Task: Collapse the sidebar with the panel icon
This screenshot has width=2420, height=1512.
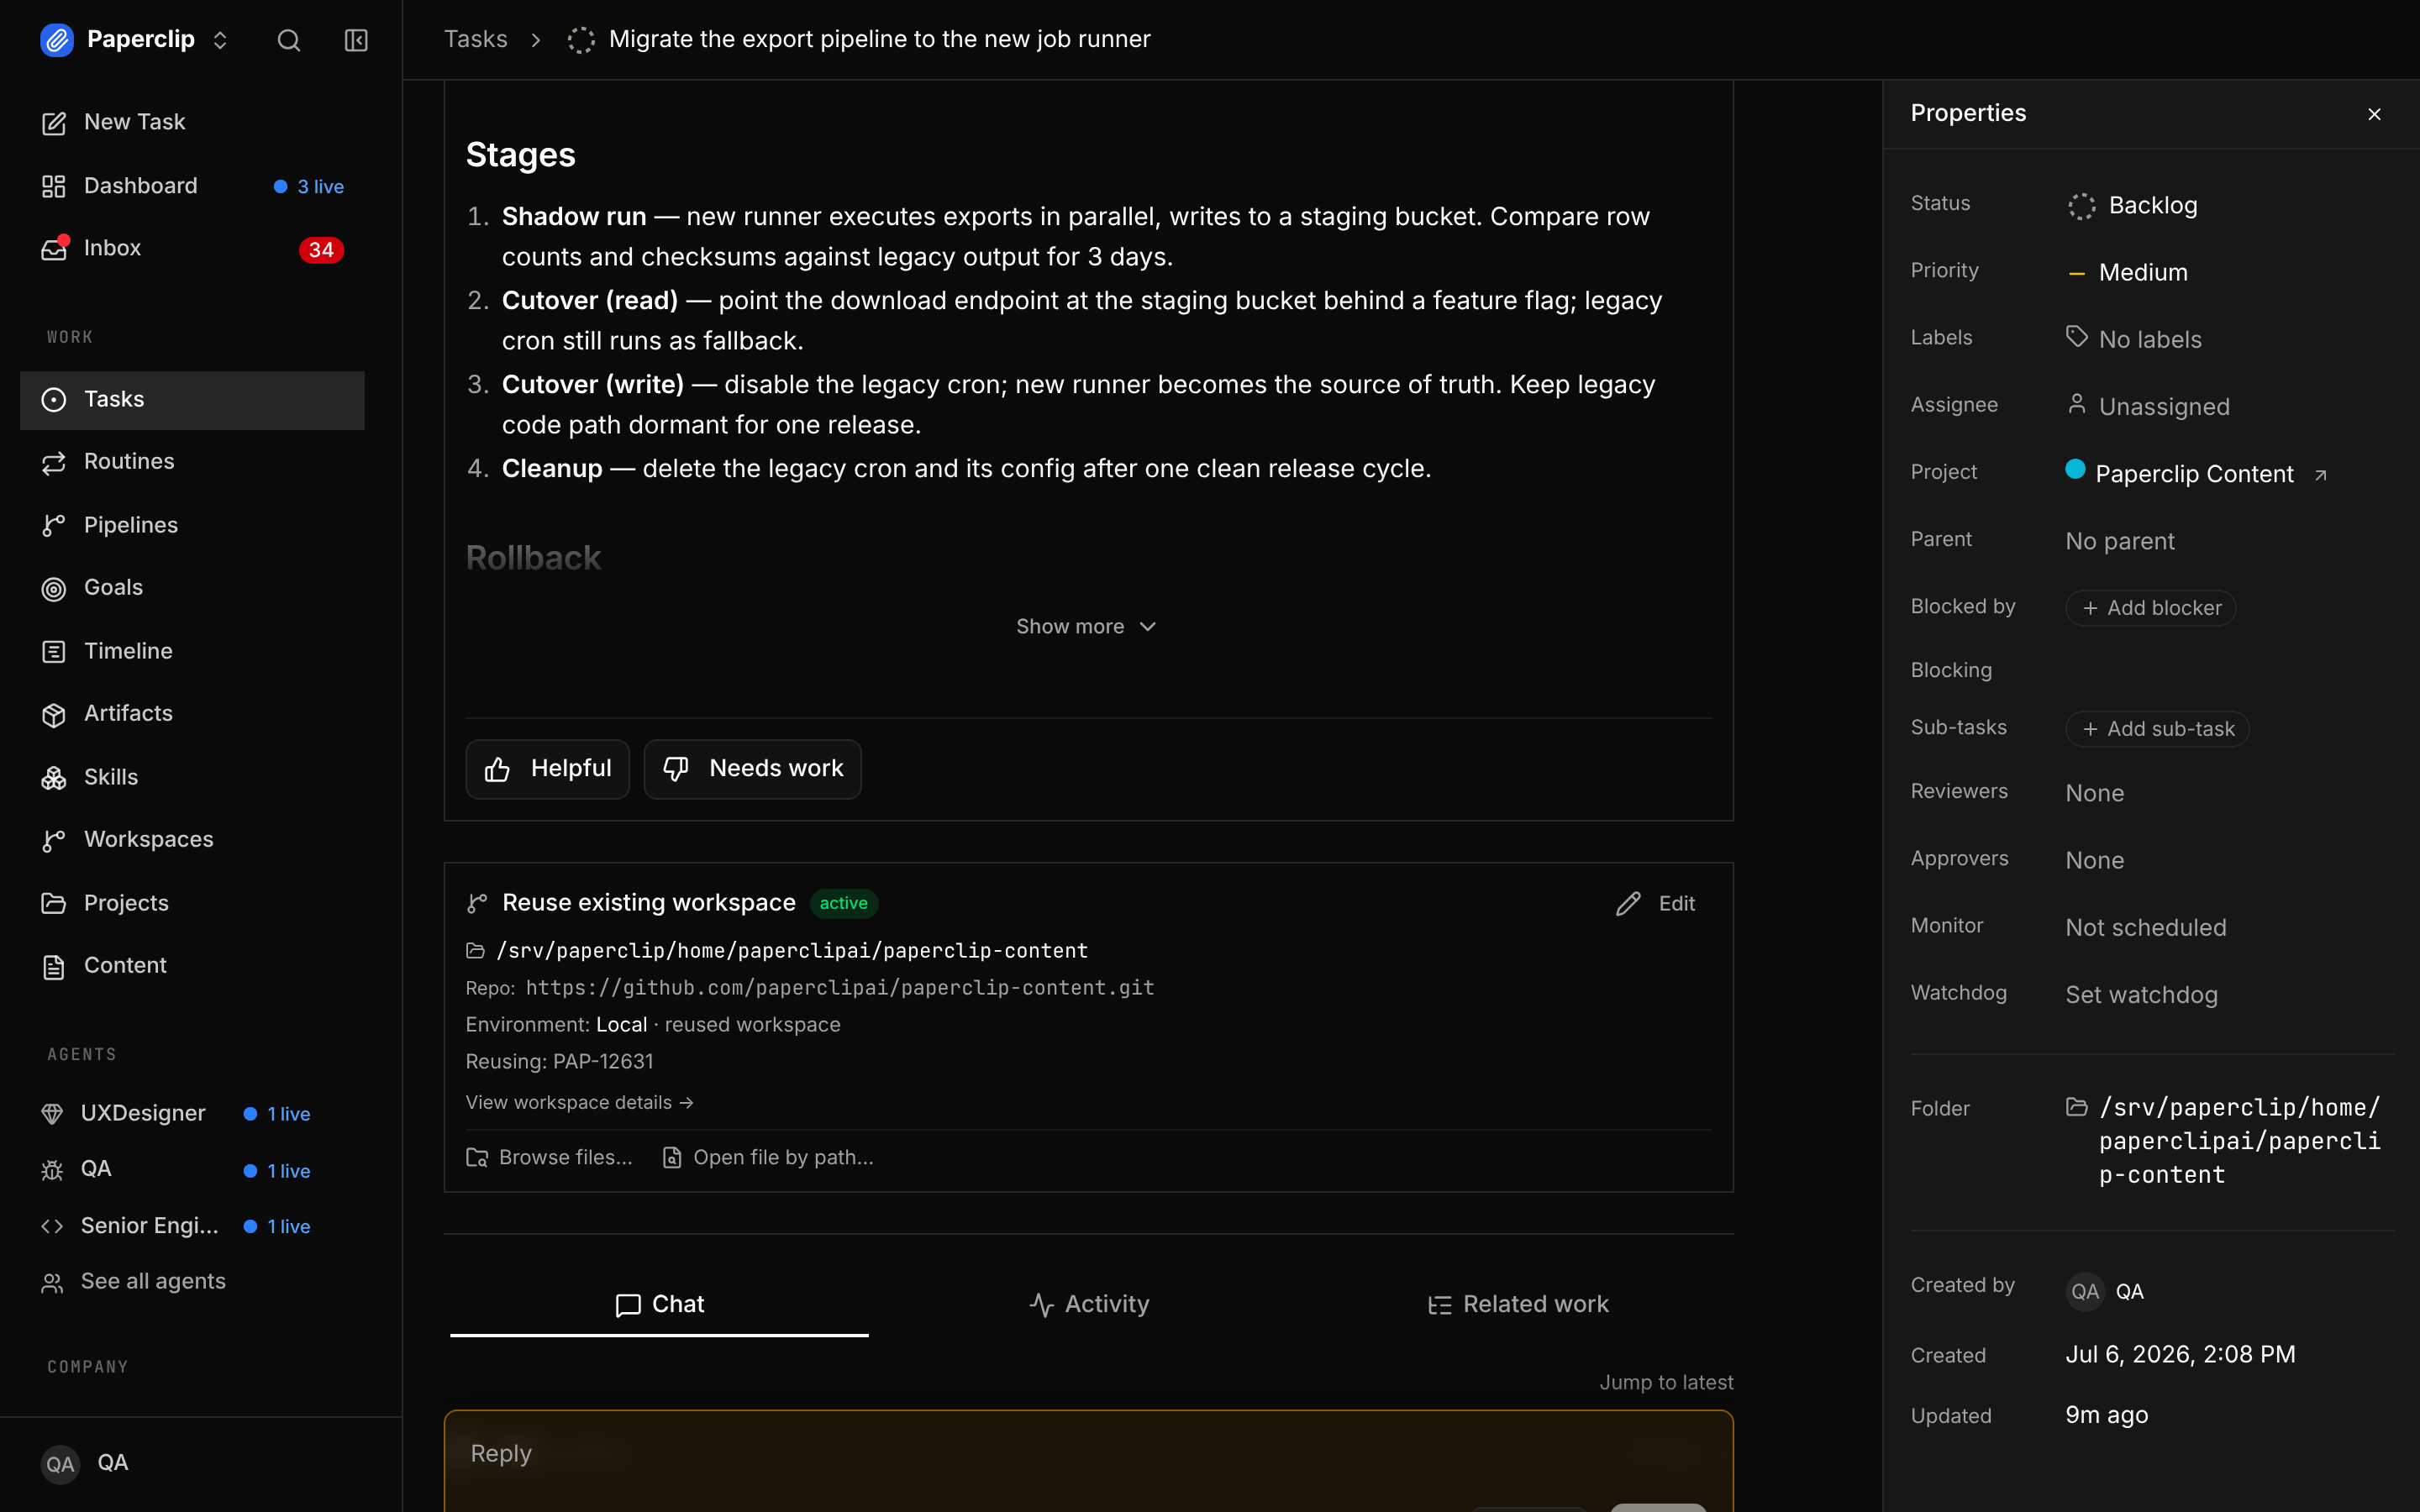Action: click(x=356, y=40)
